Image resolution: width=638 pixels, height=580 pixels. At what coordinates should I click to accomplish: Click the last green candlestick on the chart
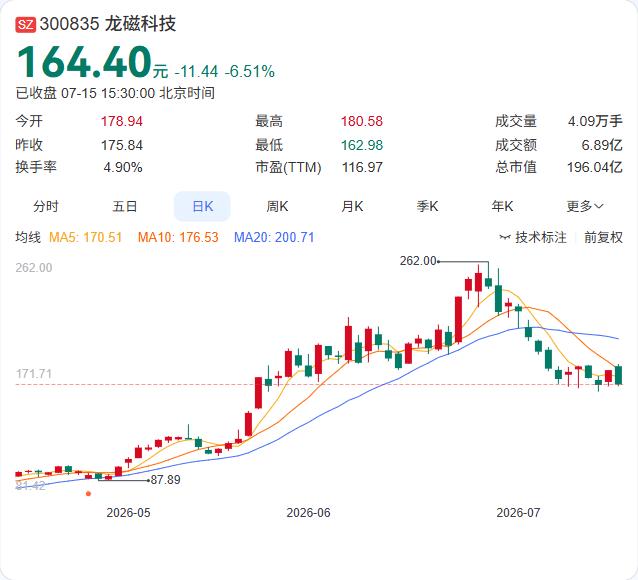tap(618, 375)
